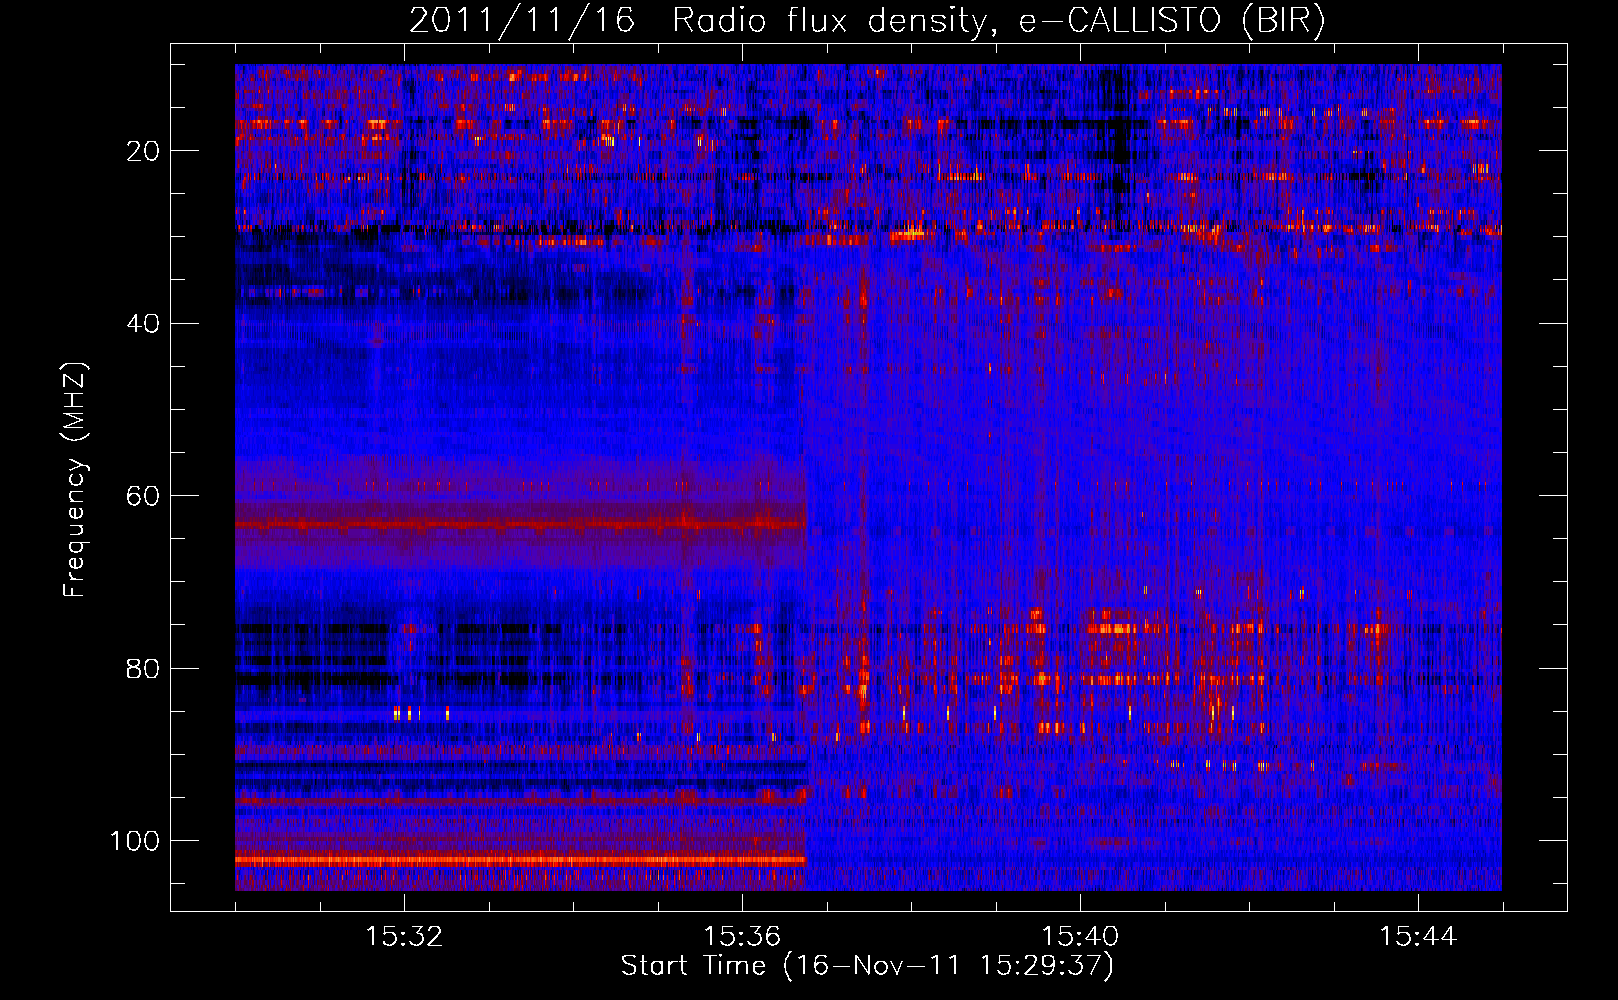Viewport: 1618px width, 1000px height.
Task: Click the red horizontal band near 63 MHz
Action: 520,524
